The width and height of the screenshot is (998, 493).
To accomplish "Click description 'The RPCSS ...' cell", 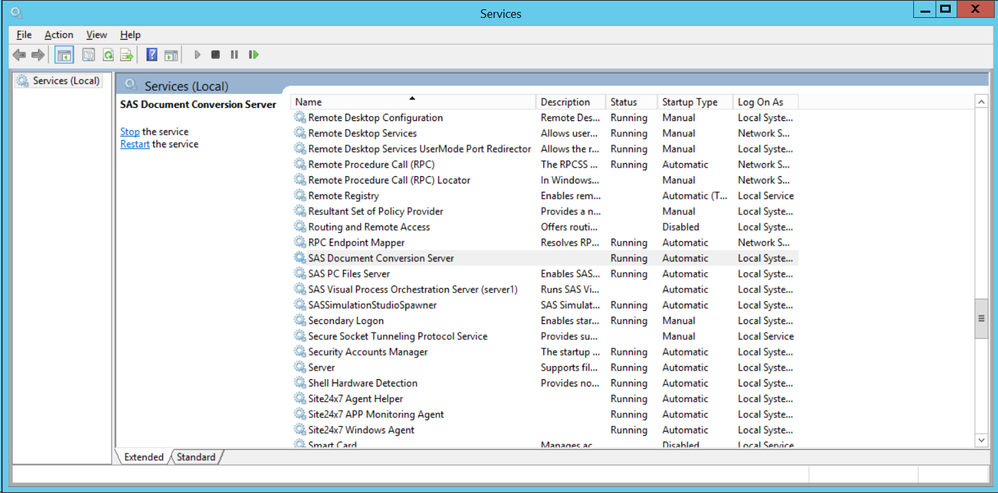I will pyautogui.click(x=570, y=165).
